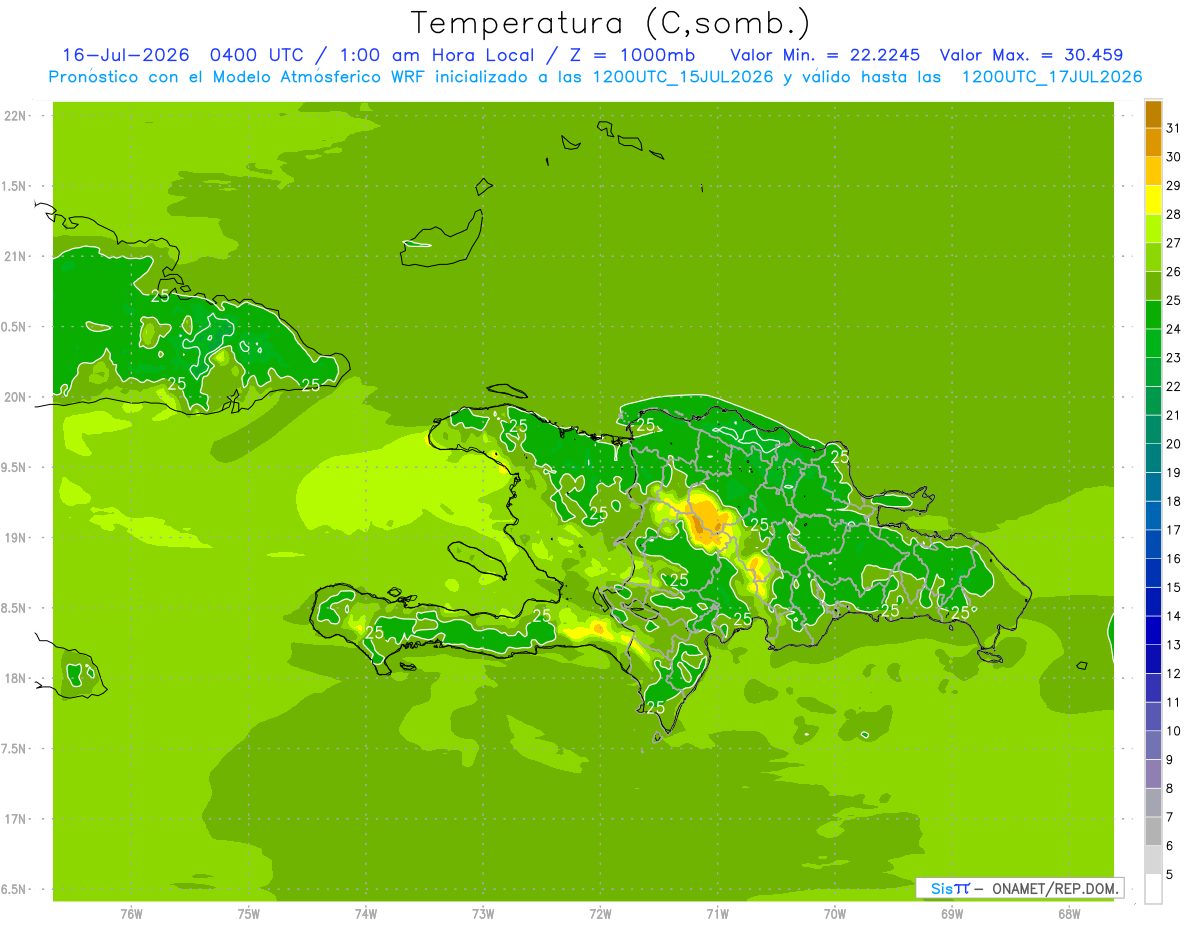Click the '20N' latitude axis label
This screenshot has height=927, width=1200.
tap(16, 397)
